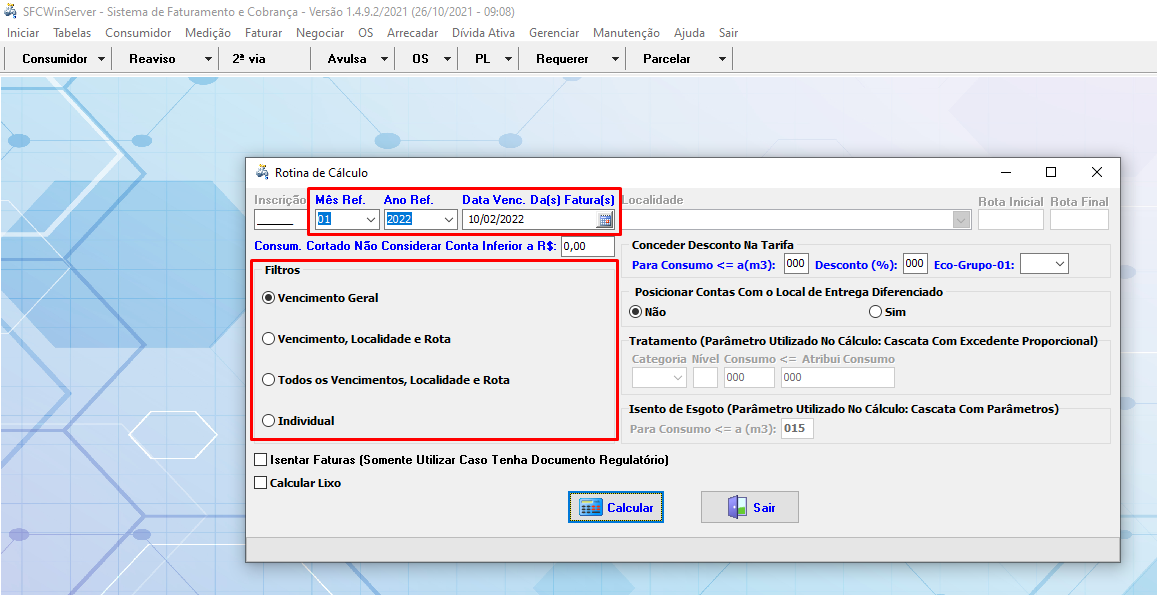Expand the Ano Ref. dropdown
Viewport: 1157px width, 595px height.
click(447, 220)
